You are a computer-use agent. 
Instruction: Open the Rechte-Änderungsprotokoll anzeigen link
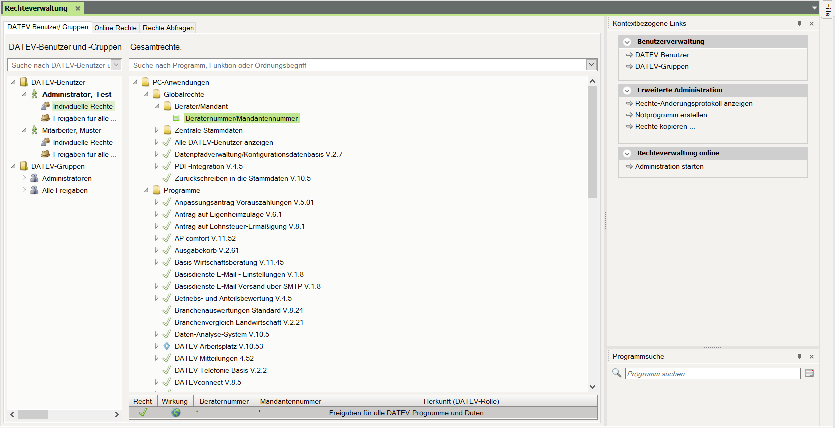pyautogui.click(x=686, y=103)
